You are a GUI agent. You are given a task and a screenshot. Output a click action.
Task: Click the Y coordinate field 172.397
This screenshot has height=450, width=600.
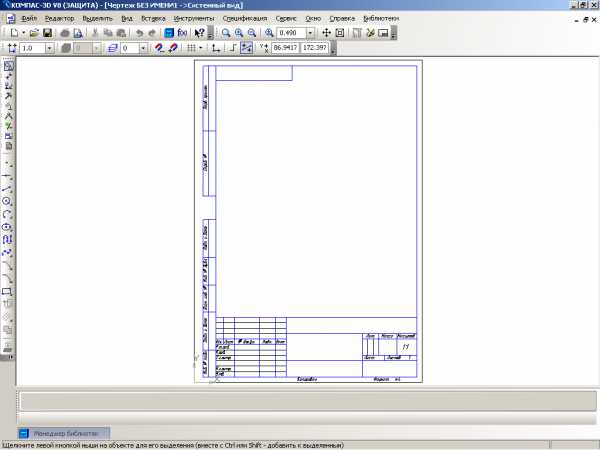tap(315, 48)
